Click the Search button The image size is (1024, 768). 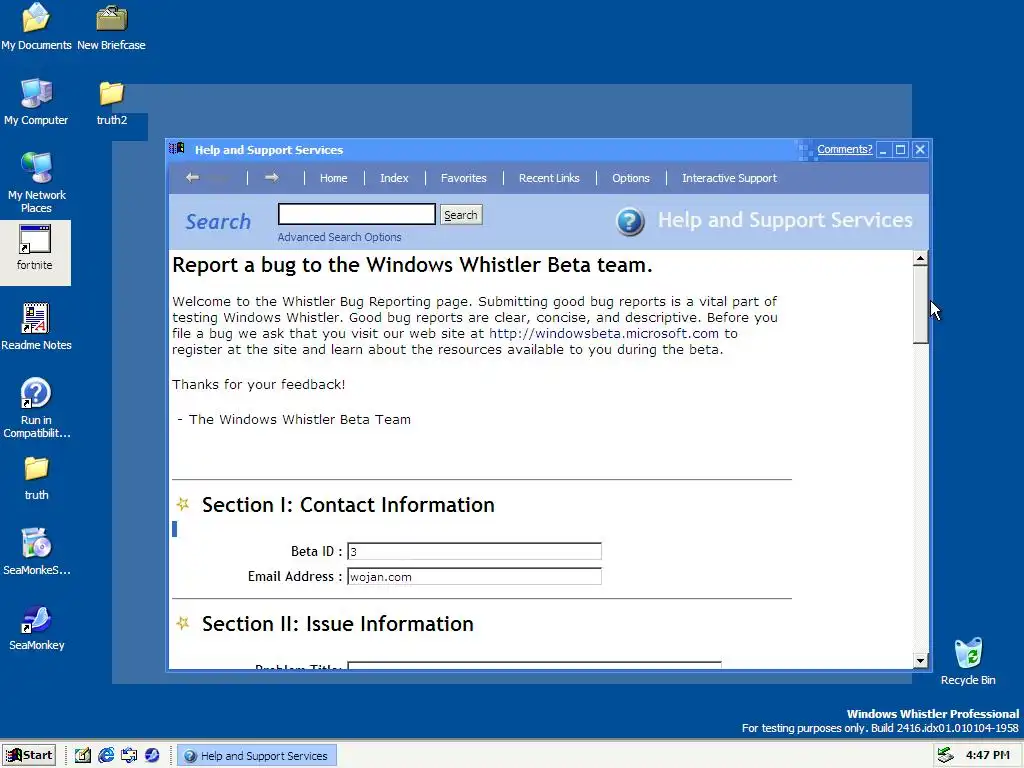[x=460, y=215]
